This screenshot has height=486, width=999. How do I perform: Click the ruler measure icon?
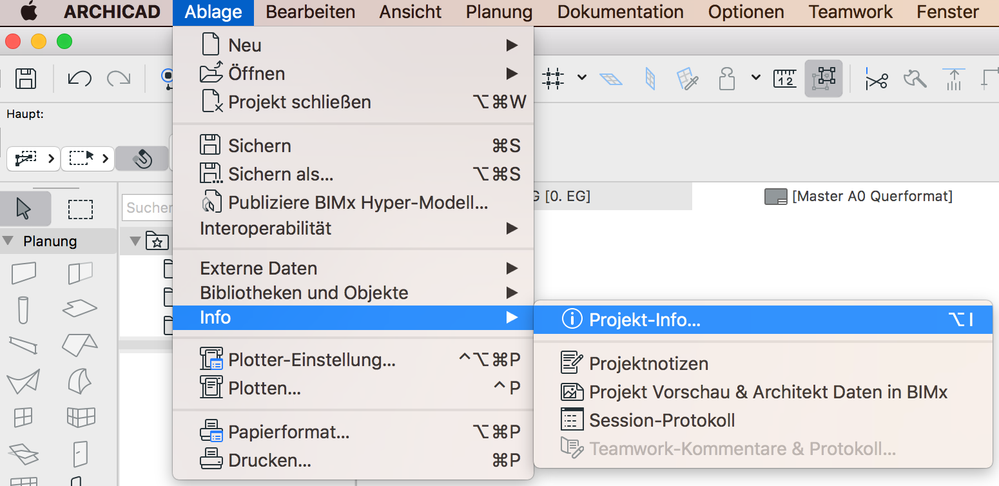(x=785, y=78)
